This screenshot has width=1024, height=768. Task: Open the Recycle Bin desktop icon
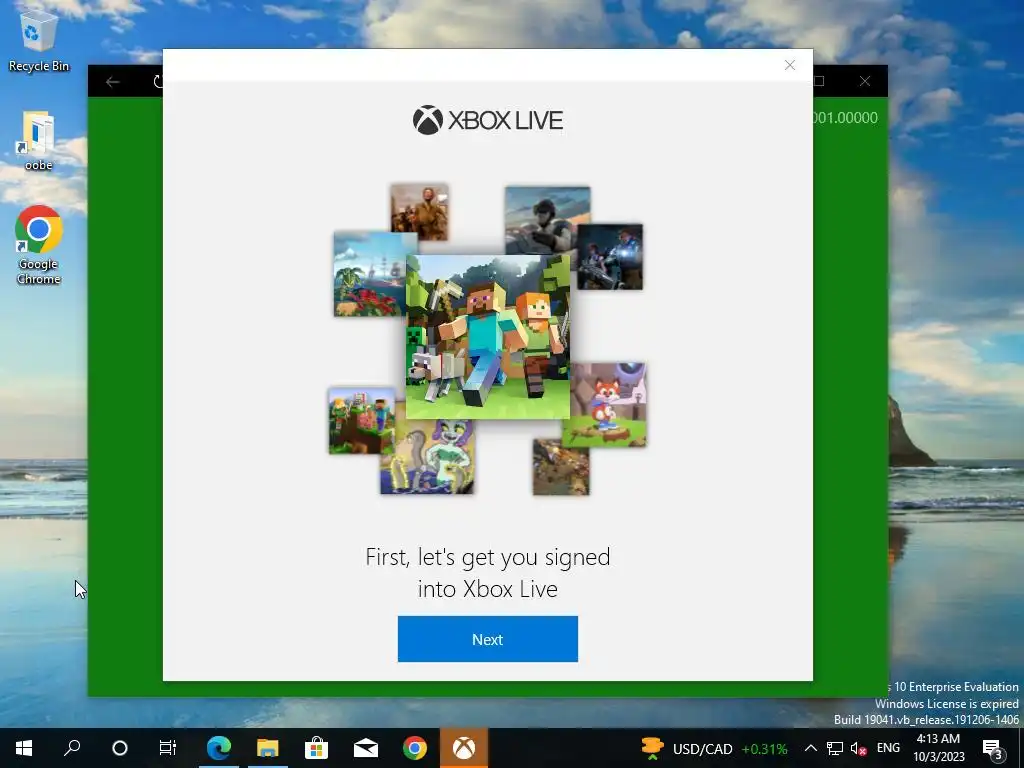(x=39, y=42)
